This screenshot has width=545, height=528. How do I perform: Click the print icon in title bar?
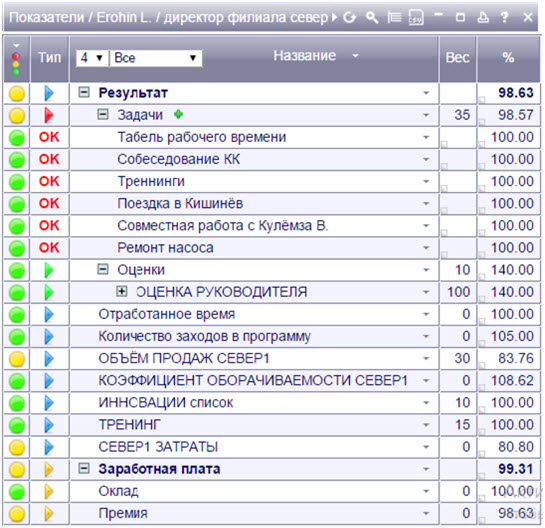[483, 17]
